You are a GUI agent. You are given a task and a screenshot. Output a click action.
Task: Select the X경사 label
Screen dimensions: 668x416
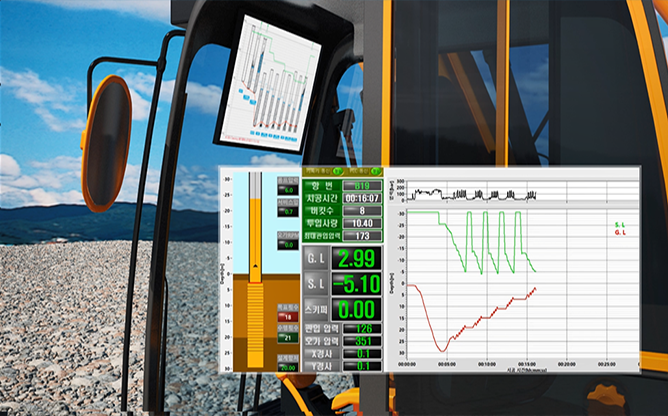coord(322,353)
